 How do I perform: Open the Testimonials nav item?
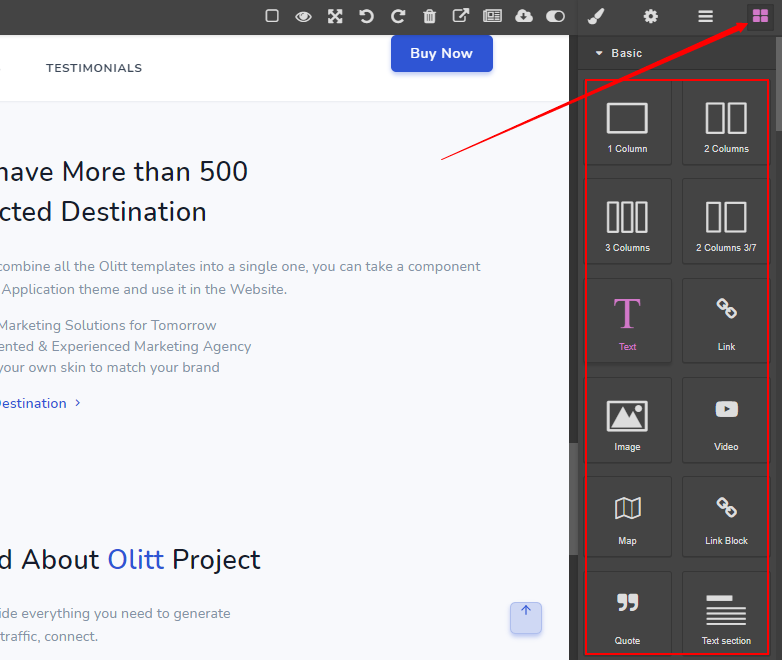[94, 68]
